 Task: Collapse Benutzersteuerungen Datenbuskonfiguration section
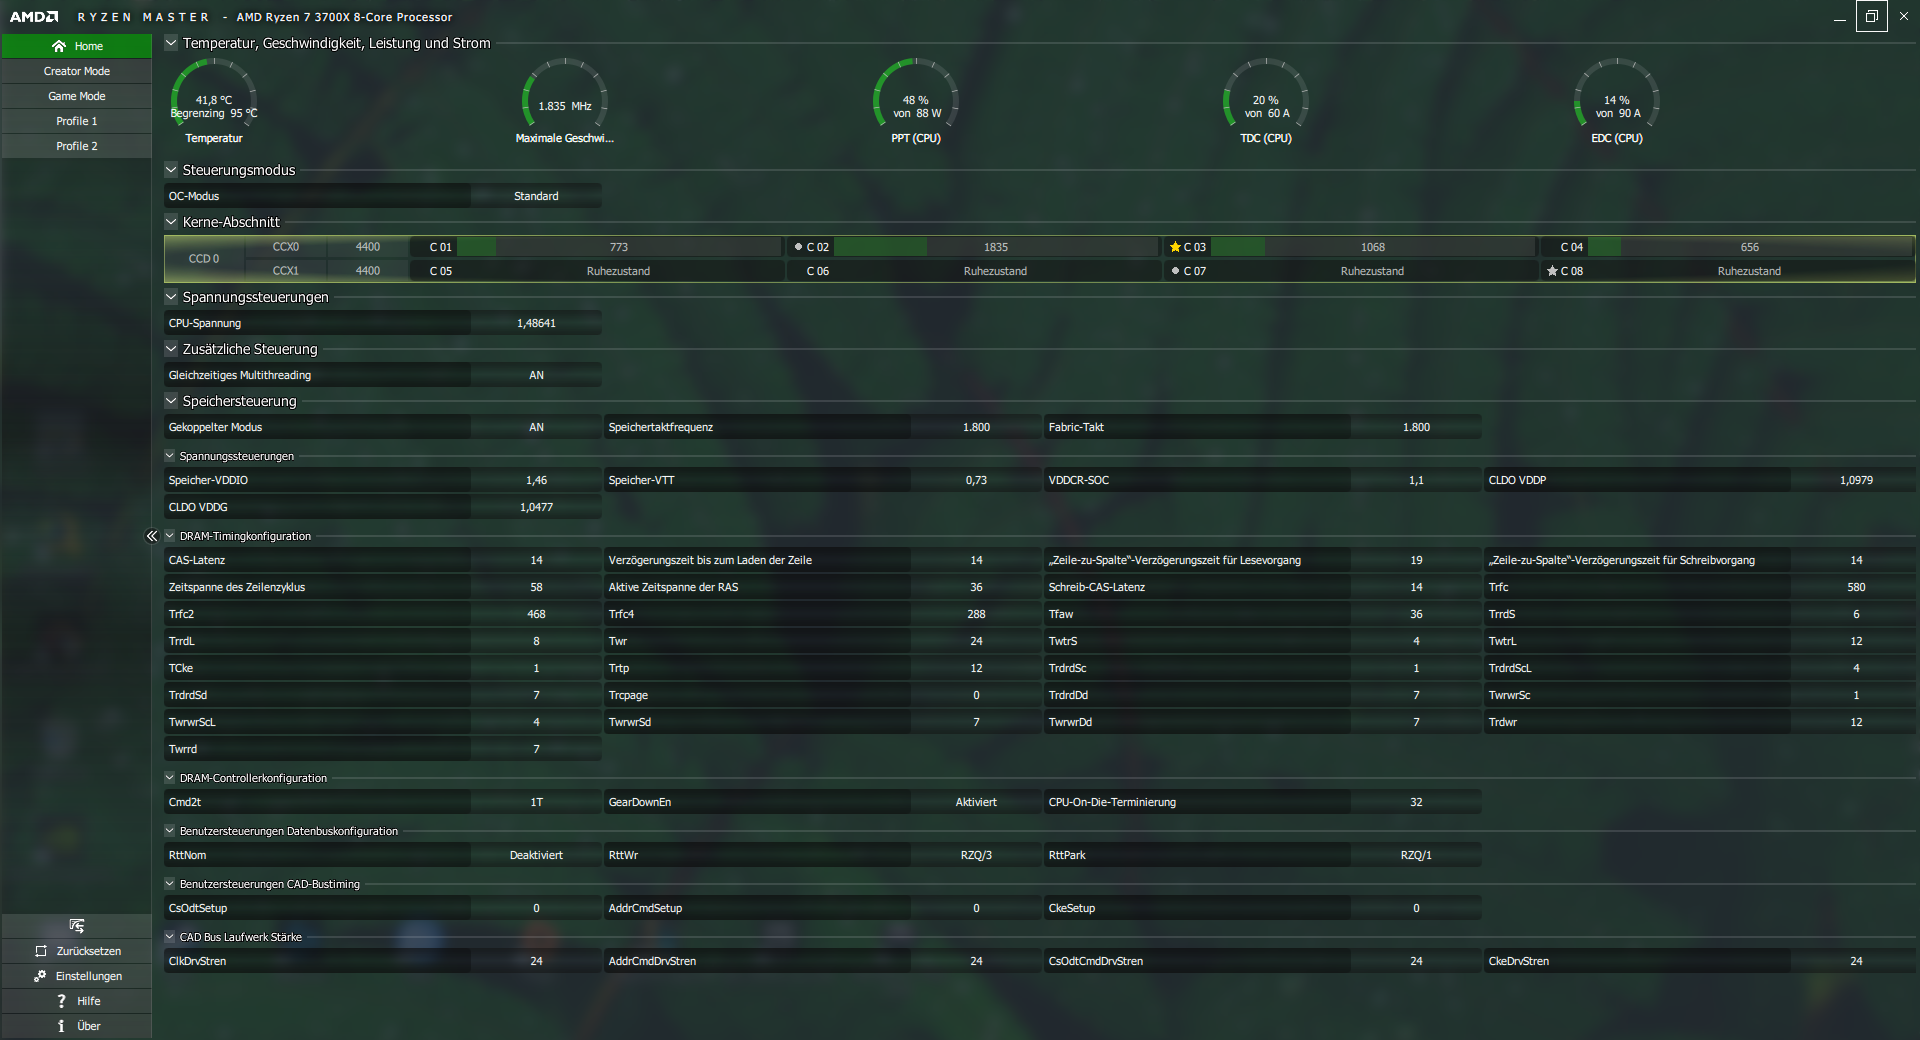tap(170, 831)
